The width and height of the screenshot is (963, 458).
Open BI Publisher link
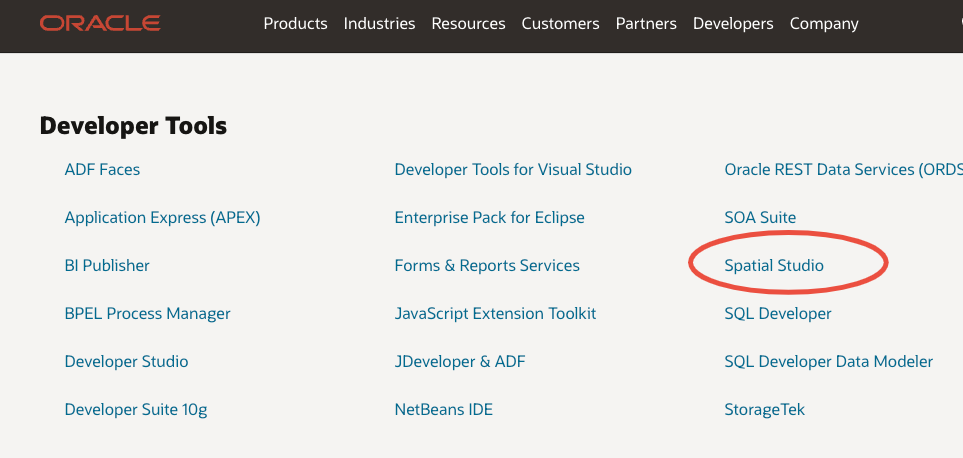(107, 266)
